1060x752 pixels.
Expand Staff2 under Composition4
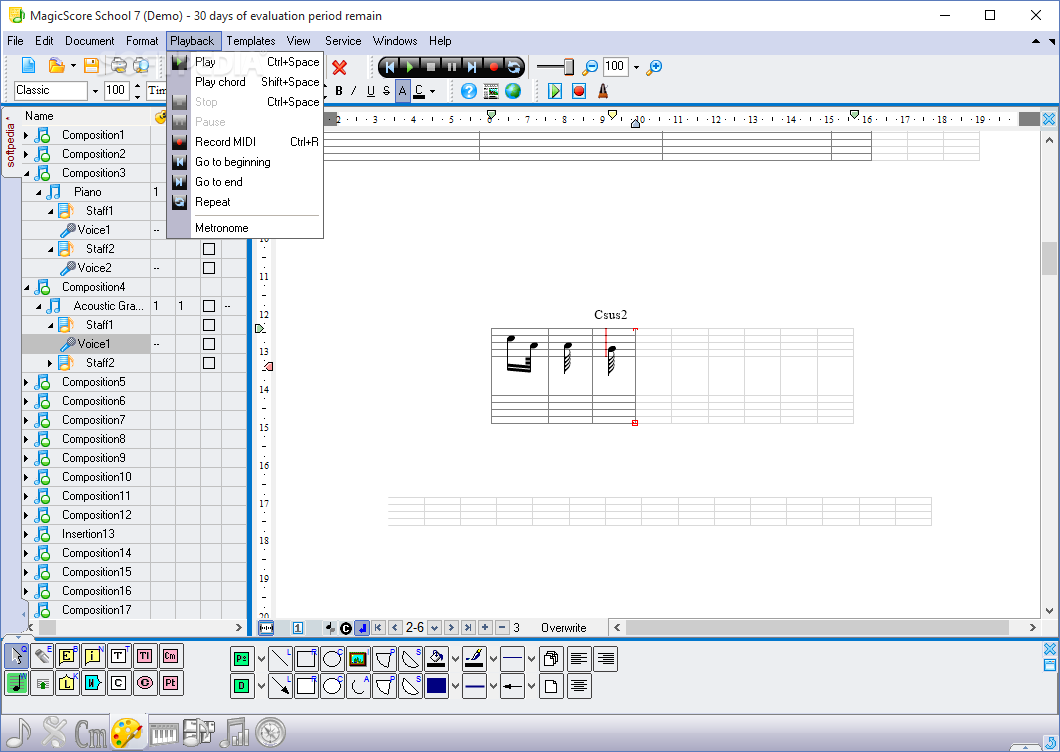[x=50, y=363]
